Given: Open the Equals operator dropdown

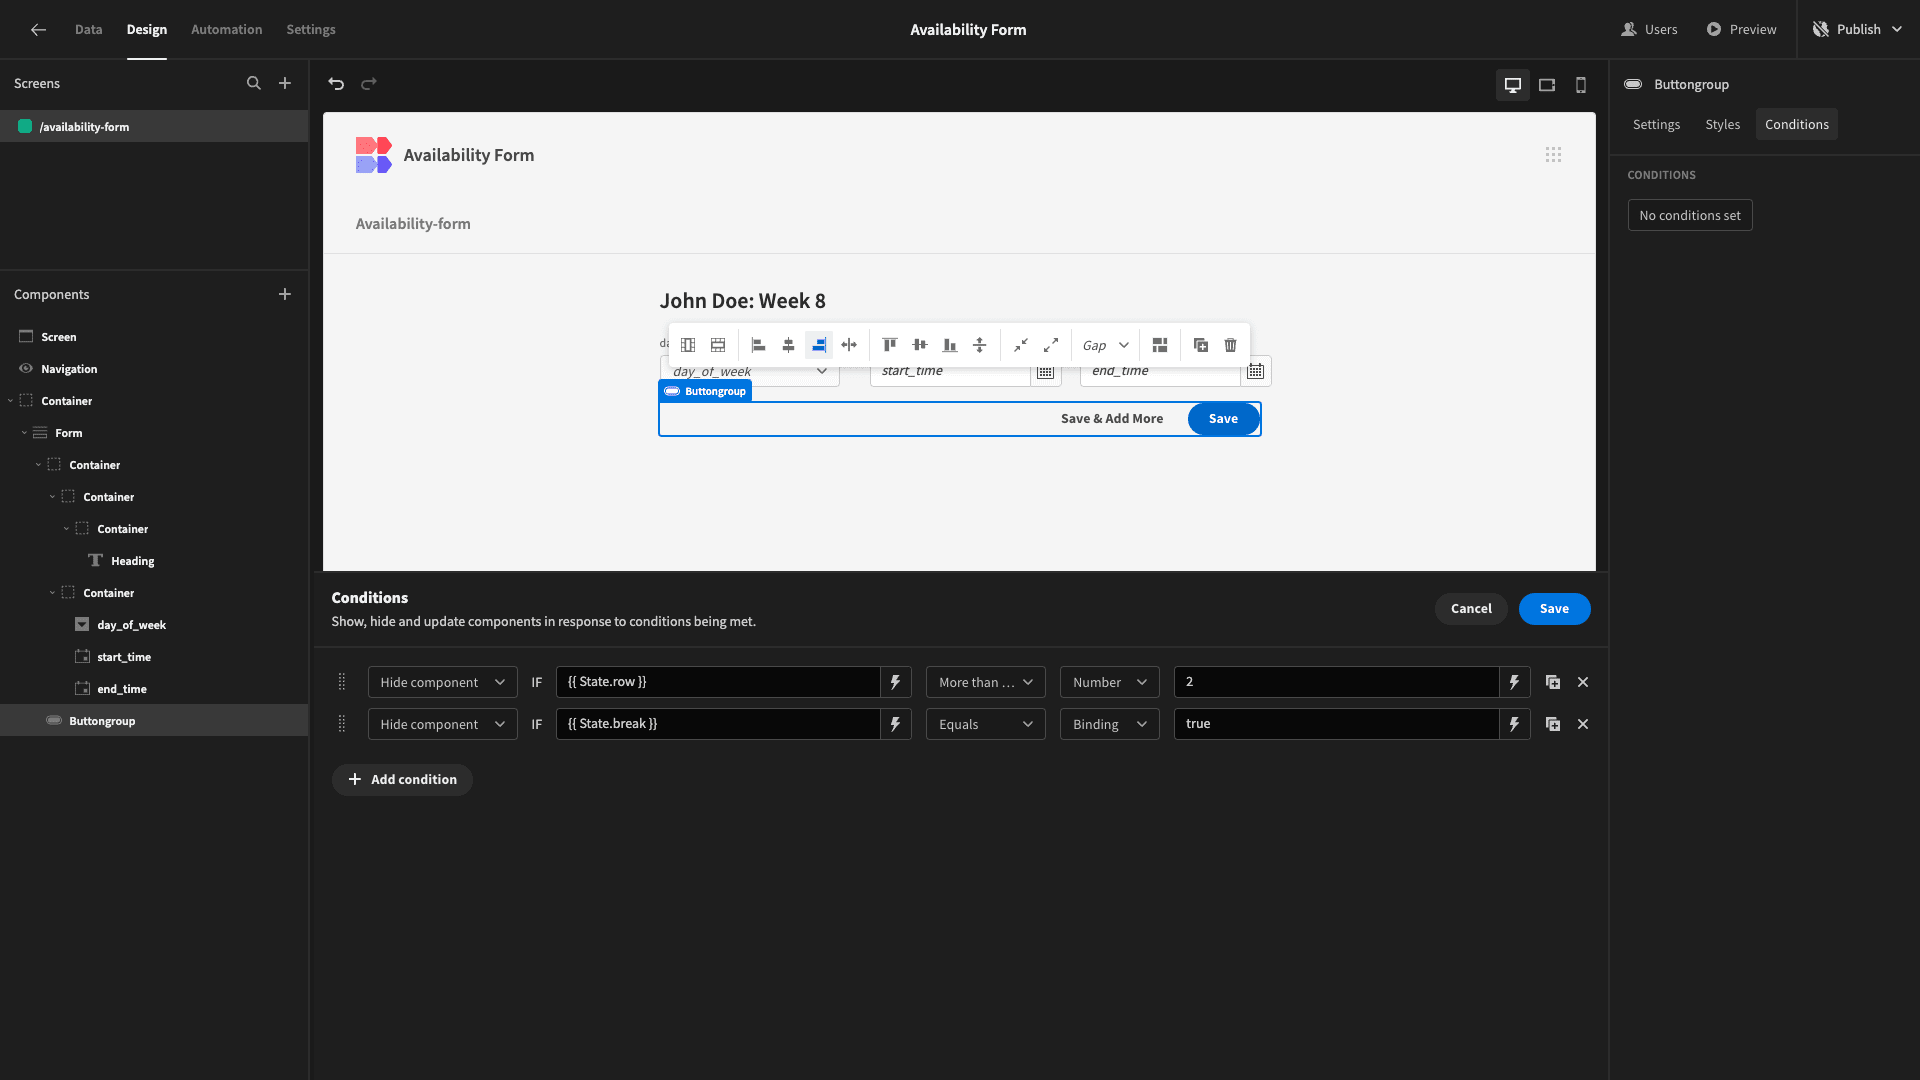Looking at the screenshot, I should pyautogui.click(x=986, y=724).
